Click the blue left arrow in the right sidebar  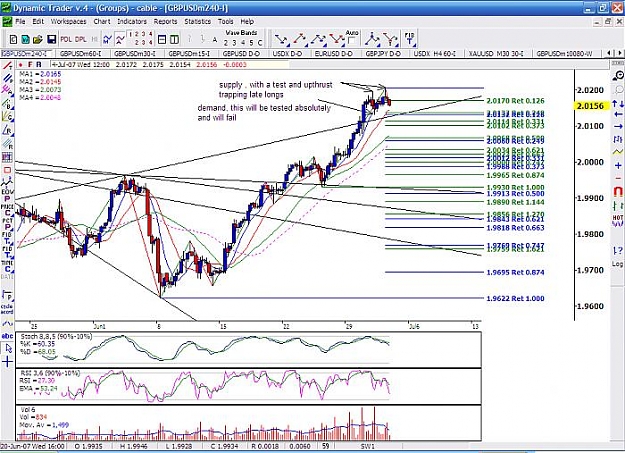pyautogui.click(x=617, y=115)
